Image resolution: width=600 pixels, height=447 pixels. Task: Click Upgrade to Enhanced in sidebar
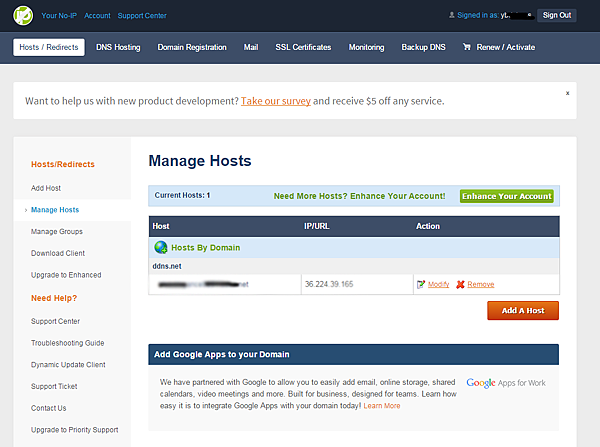[66, 275]
